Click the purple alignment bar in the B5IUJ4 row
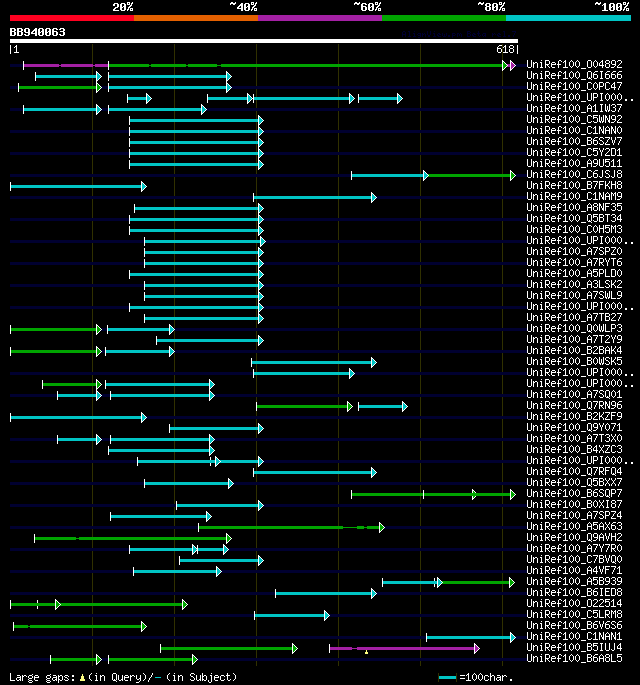Screen dimensions: 640x685 (x=405, y=649)
